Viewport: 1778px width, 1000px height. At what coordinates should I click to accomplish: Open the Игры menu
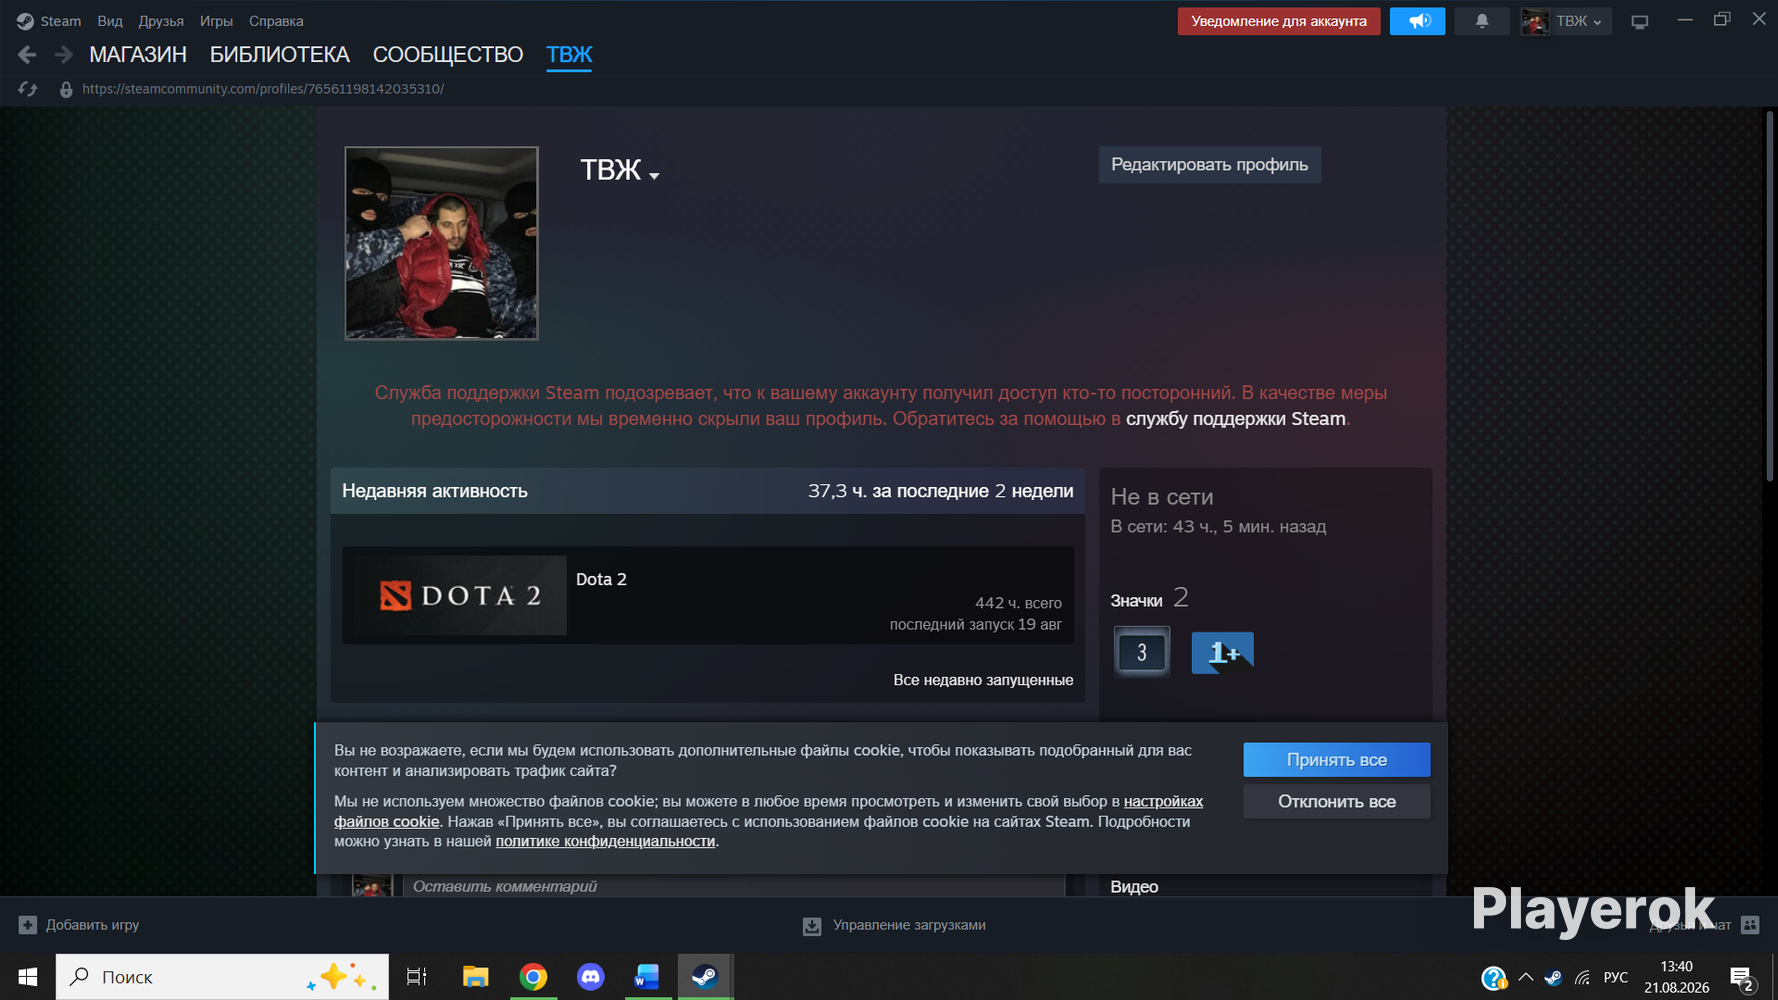click(x=216, y=21)
